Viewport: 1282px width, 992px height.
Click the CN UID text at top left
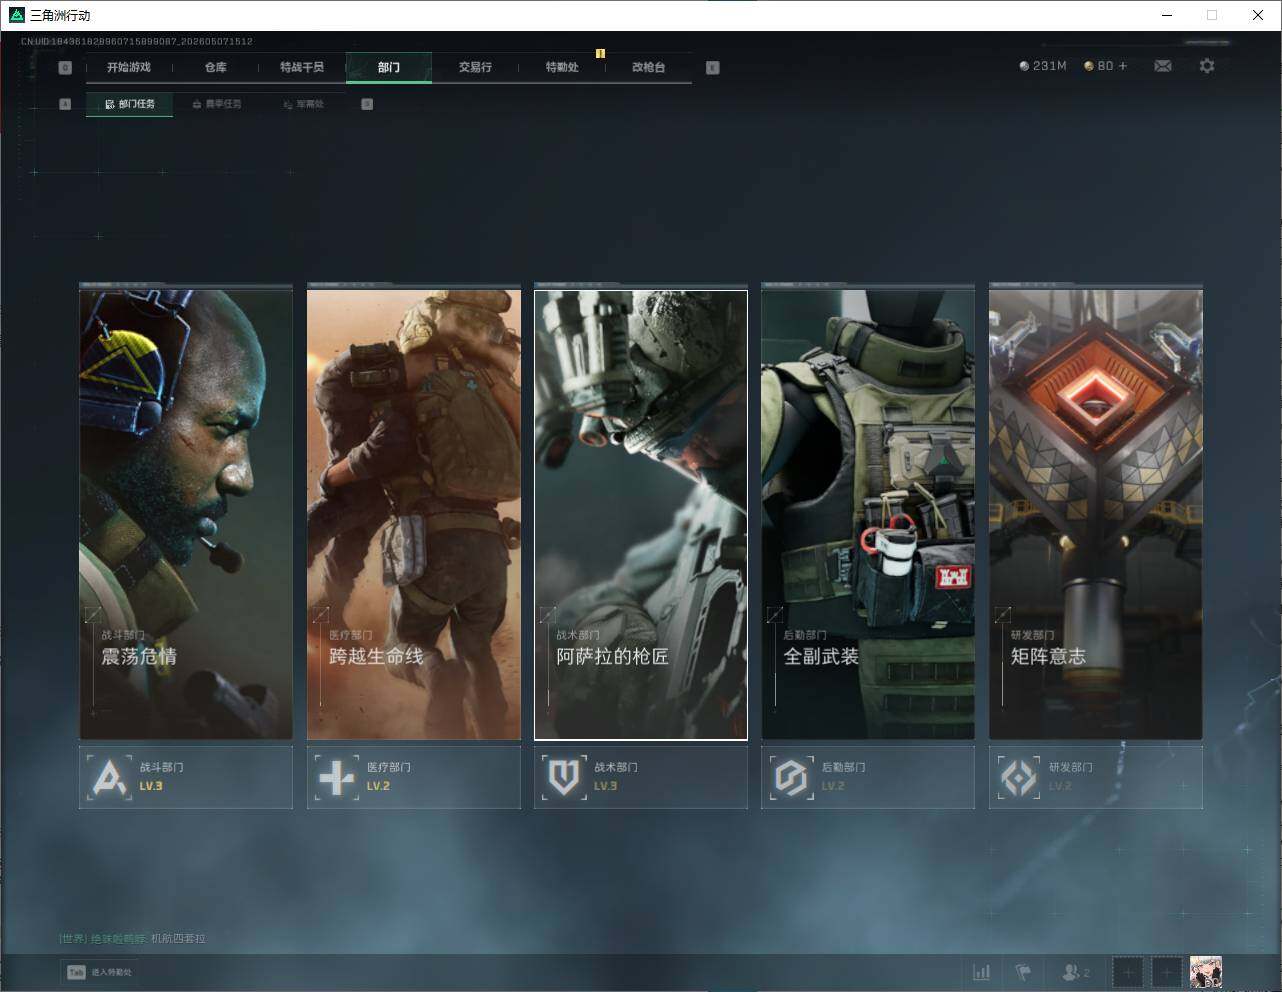pyautogui.click(x=137, y=42)
